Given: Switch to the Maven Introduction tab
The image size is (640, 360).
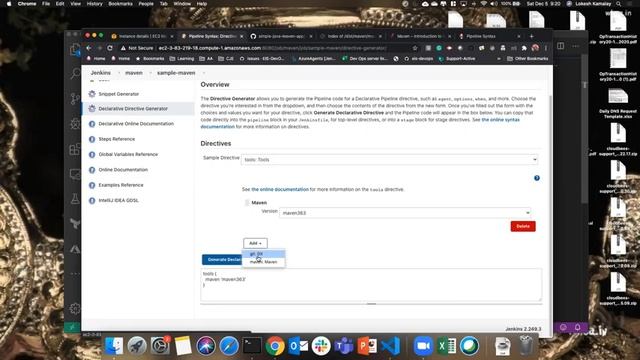Looking at the screenshot, I should 419,36.
